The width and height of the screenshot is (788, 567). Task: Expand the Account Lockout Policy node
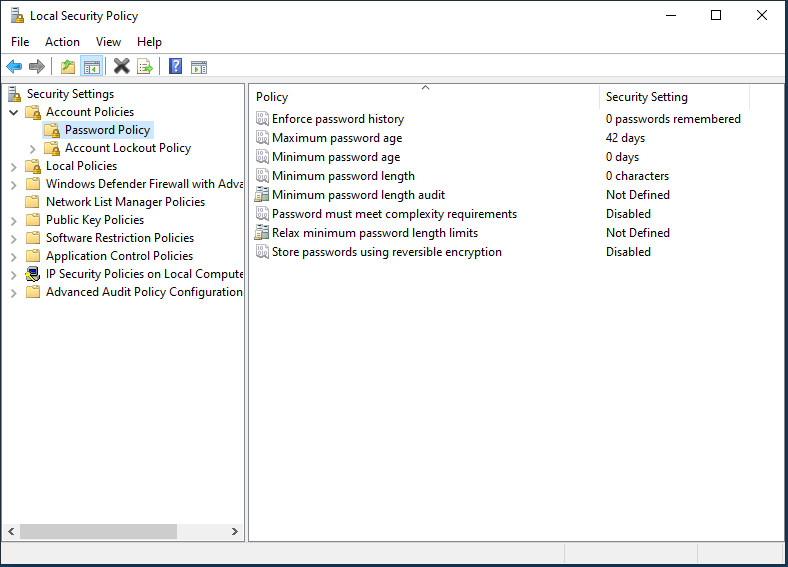tap(33, 149)
